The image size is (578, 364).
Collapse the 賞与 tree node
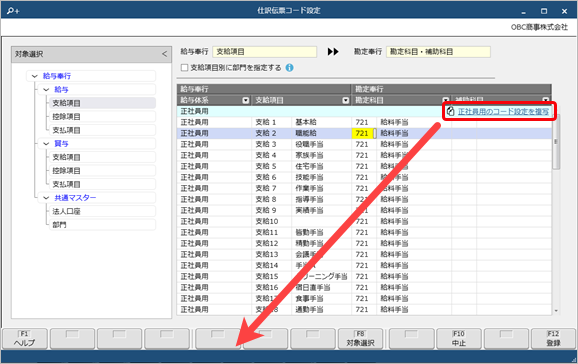click(x=46, y=144)
